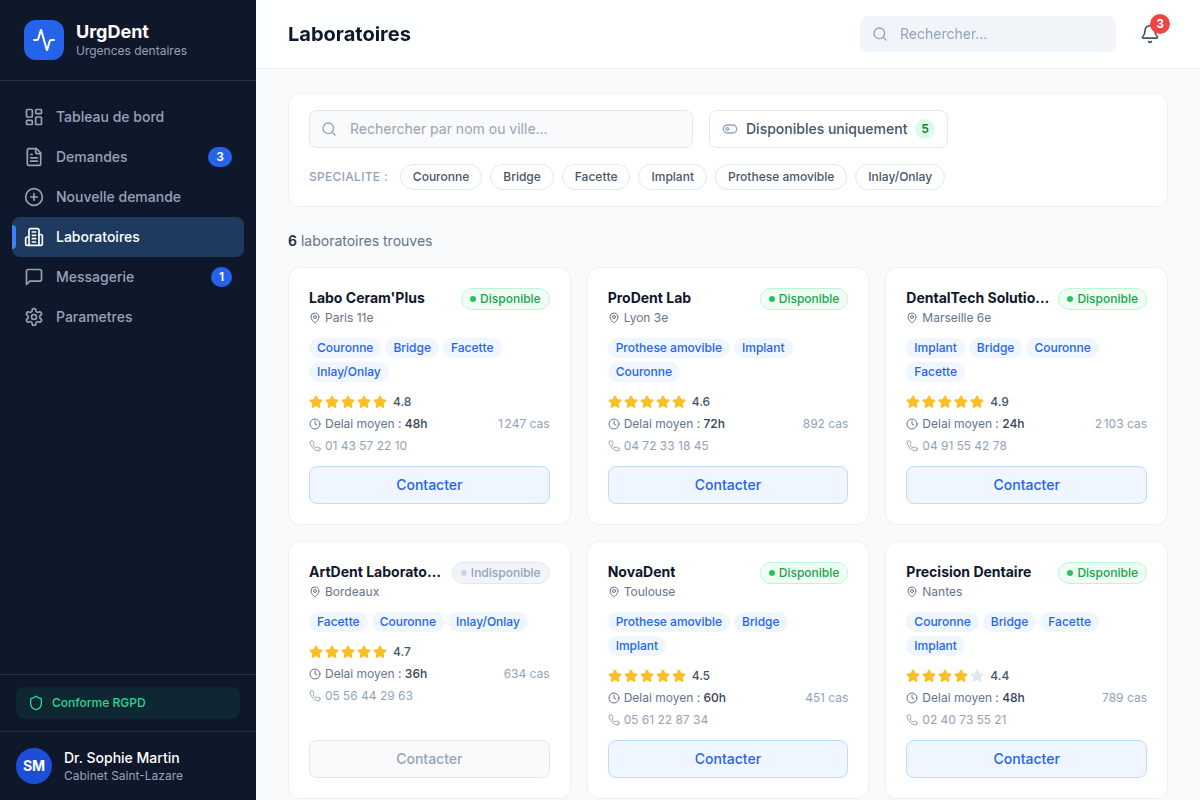
Task: Toggle the Couronne specialty filter chip
Action: pos(441,177)
